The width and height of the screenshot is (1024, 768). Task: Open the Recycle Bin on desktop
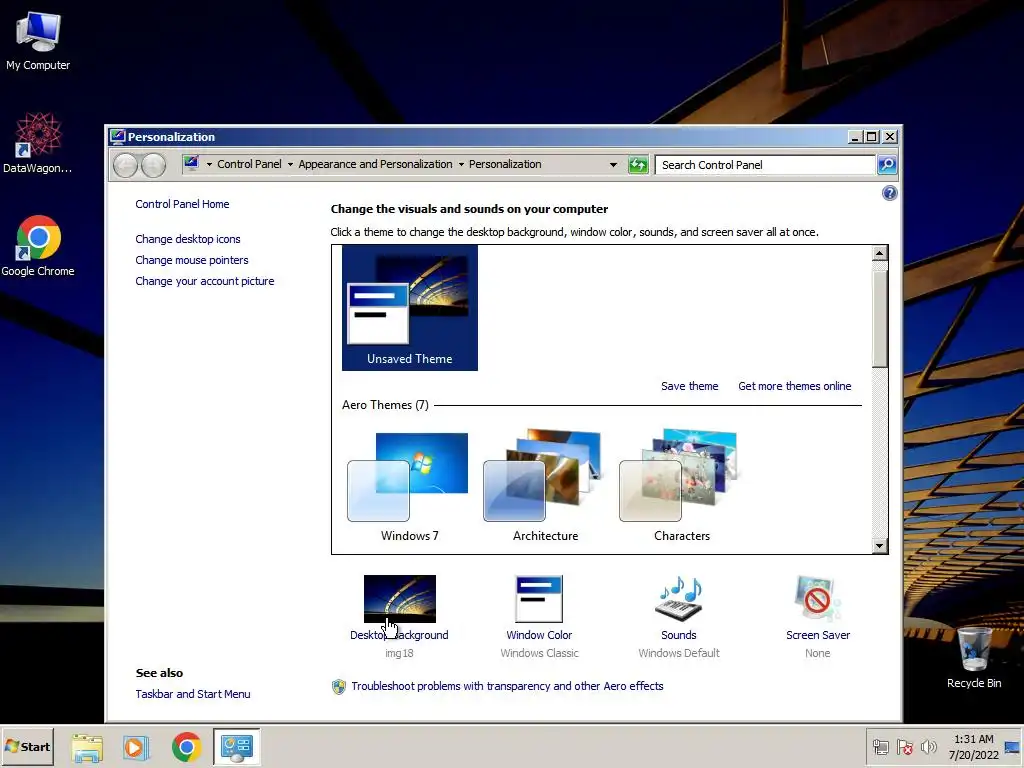pyautogui.click(x=974, y=657)
